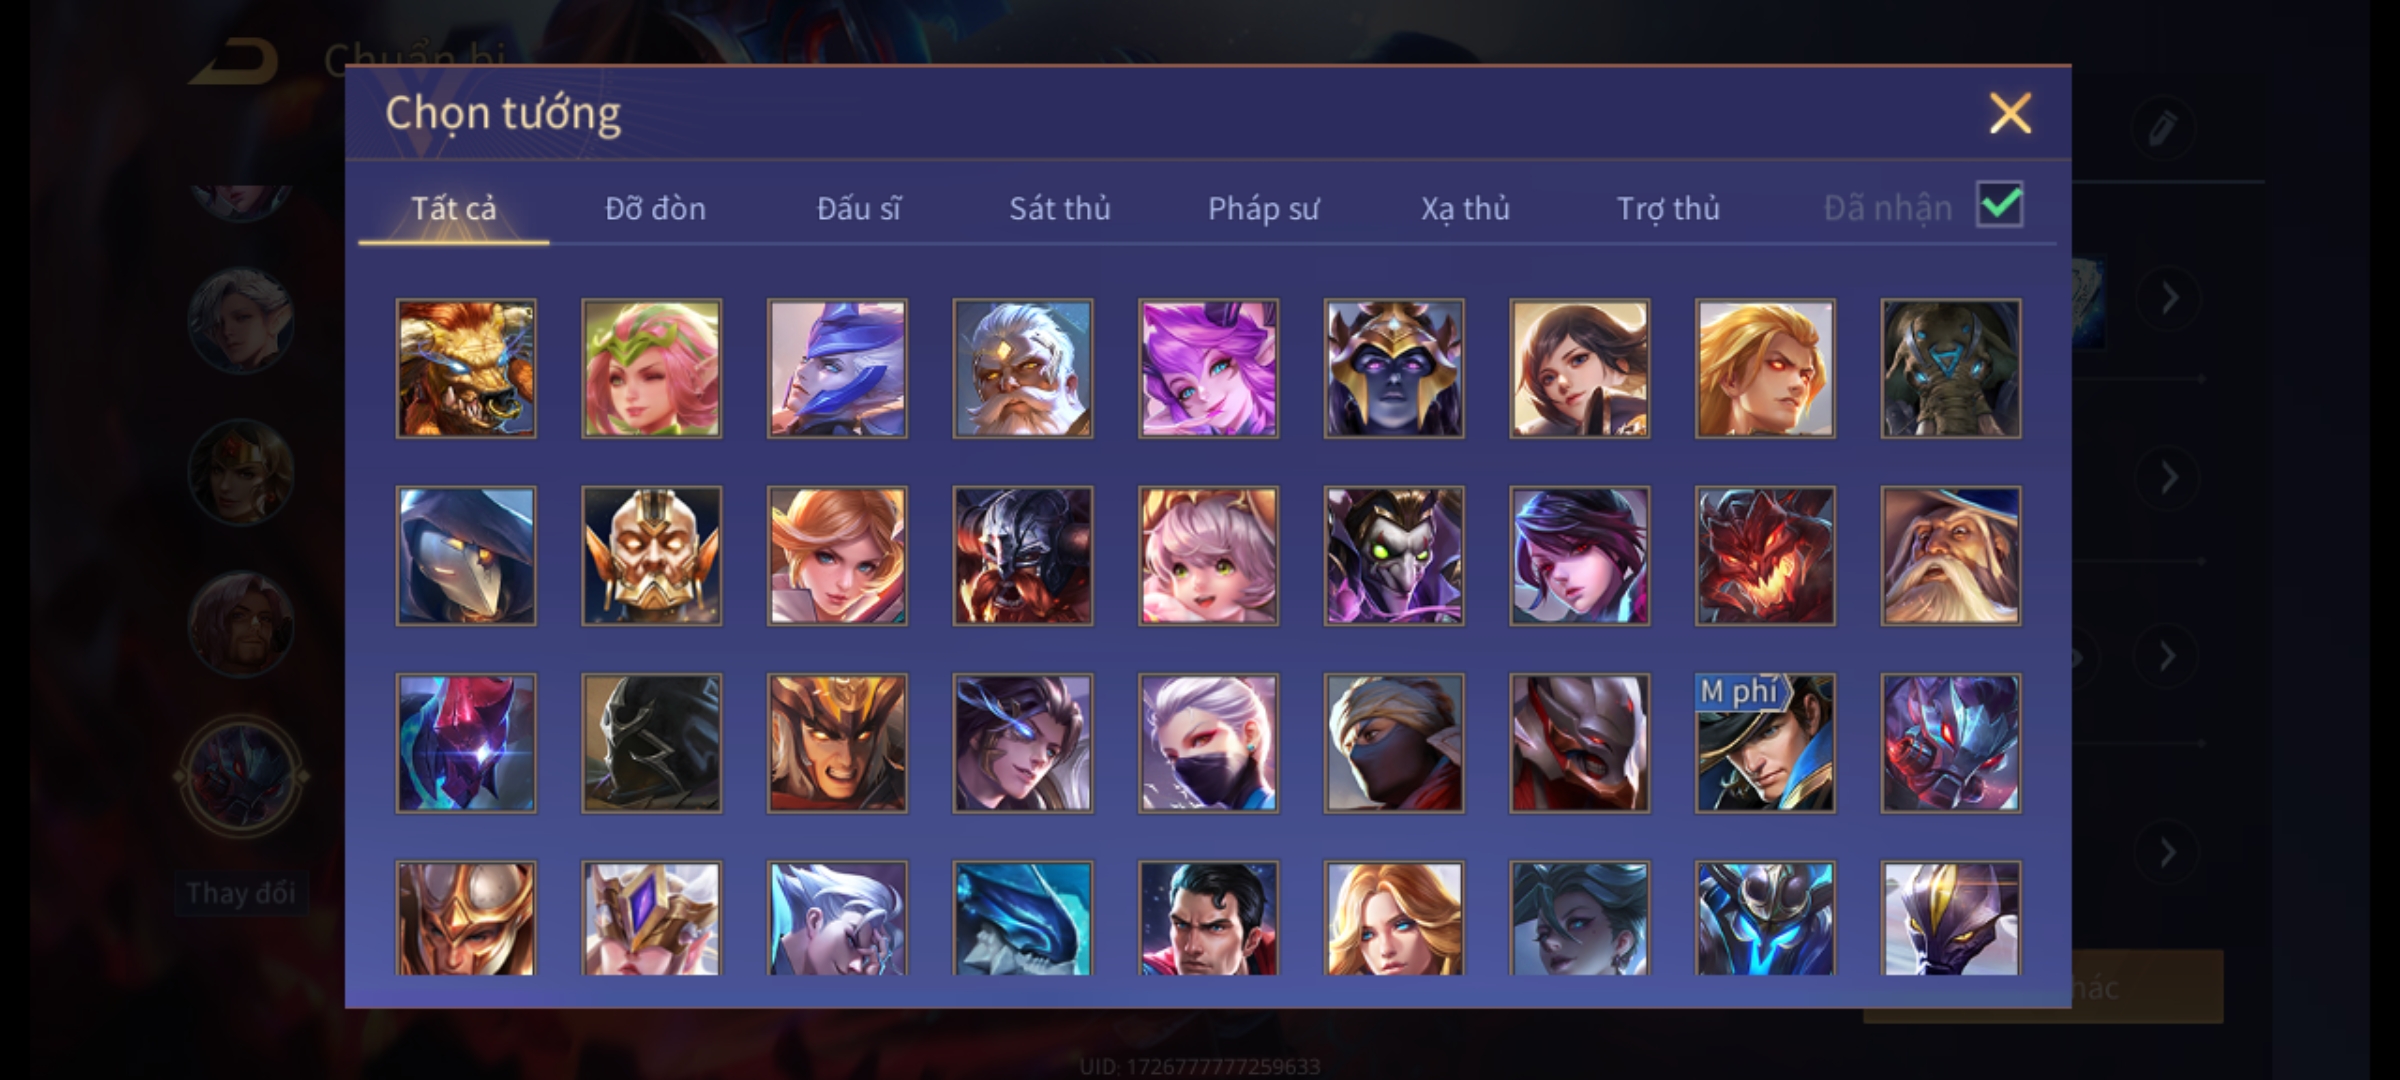Image resolution: width=2400 pixels, height=1080 pixels.
Task: Toggle the 'Đã nhận' checkbox
Action: (2000, 205)
